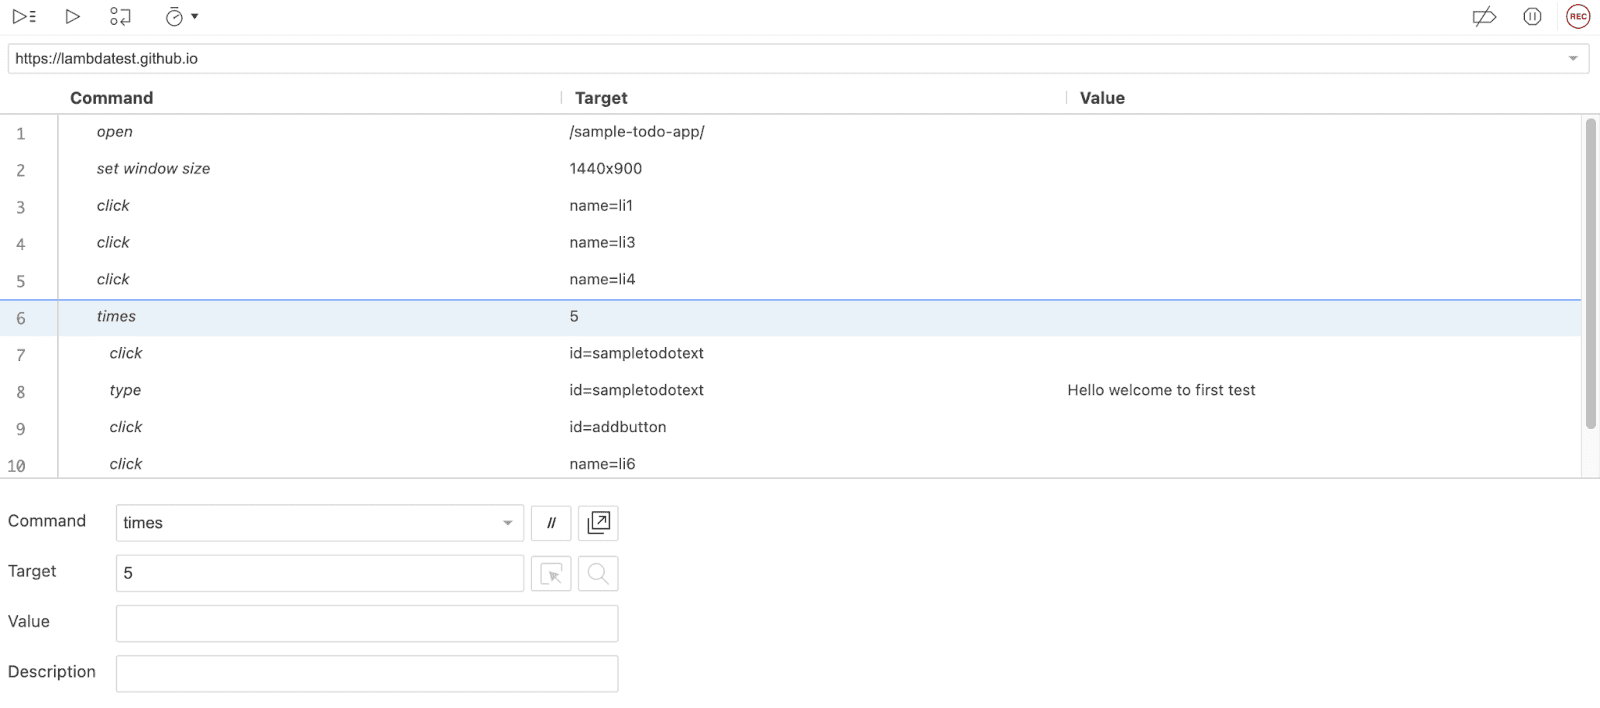This screenshot has height=708, width=1600.
Task: Toggle pause on exceptions
Action: pyautogui.click(x=1532, y=16)
